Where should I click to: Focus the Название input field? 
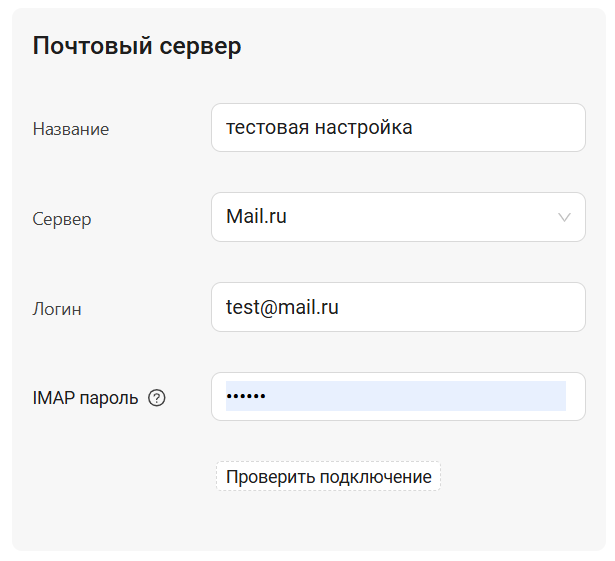pyautogui.click(x=398, y=128)
